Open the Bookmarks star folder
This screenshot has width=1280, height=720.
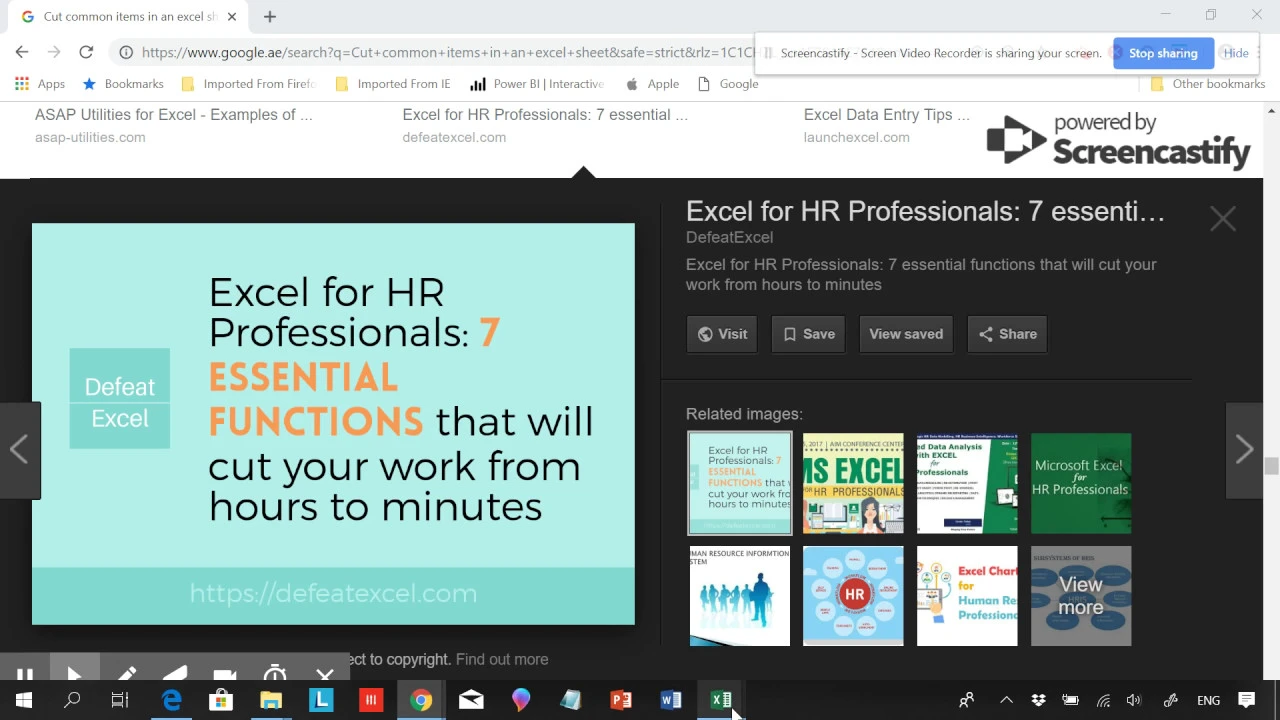pyautogui.click(x=122, y=84)
